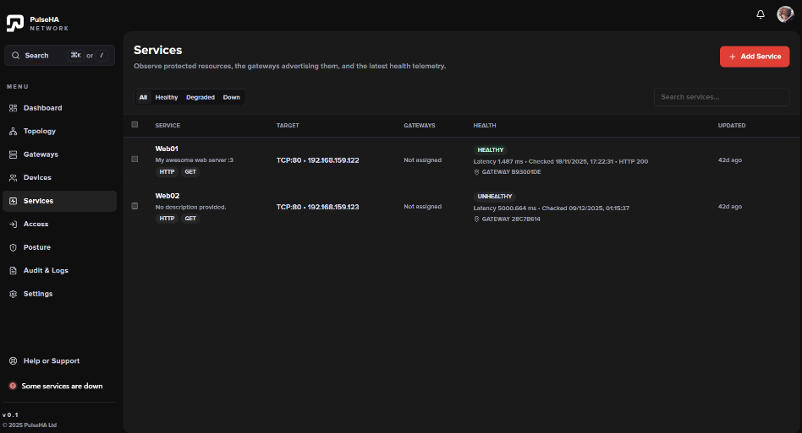Click the Search services input field

tap(722, 97)
